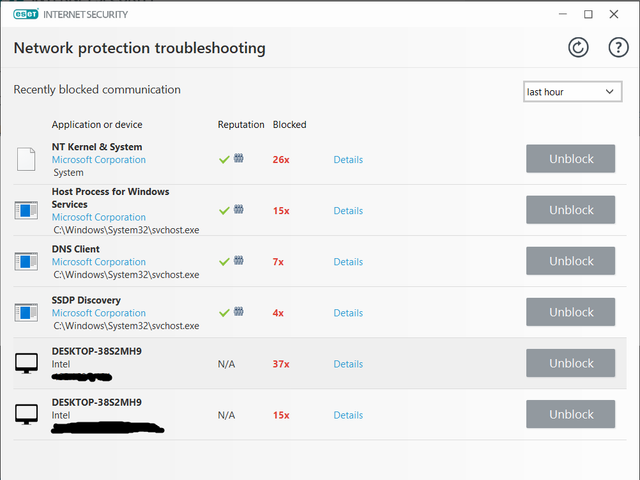Click the '26x' blocked count

click(x=281, y=160)
